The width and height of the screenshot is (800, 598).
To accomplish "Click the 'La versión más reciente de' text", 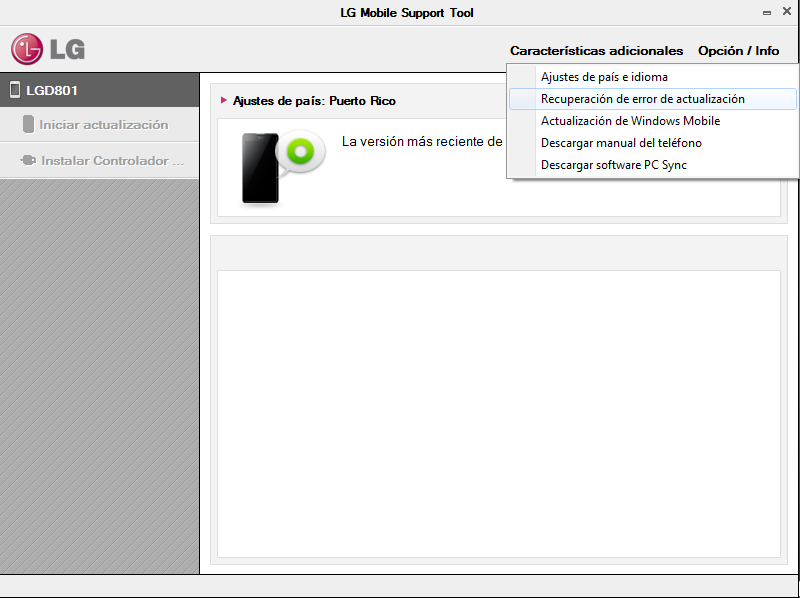I will (x=422, y=141).
